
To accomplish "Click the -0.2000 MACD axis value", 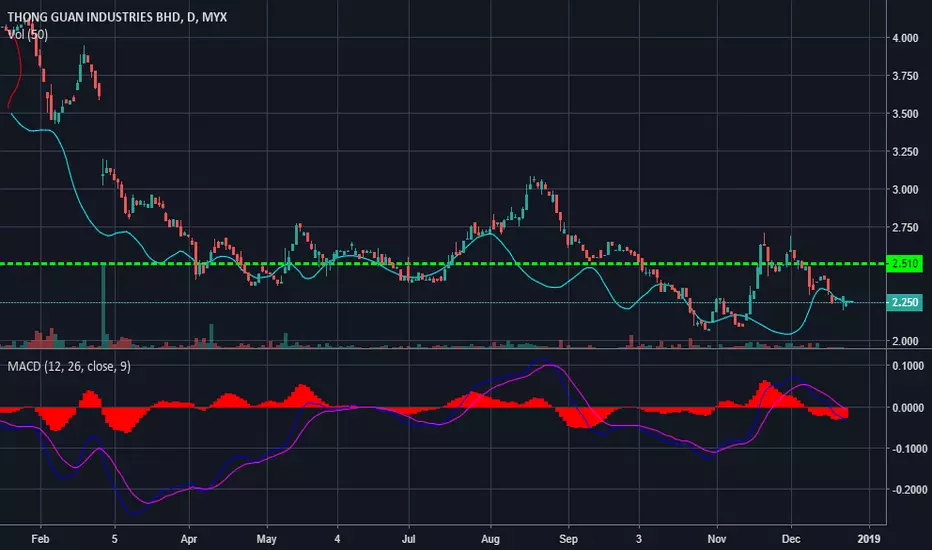I will coord(908,490).
